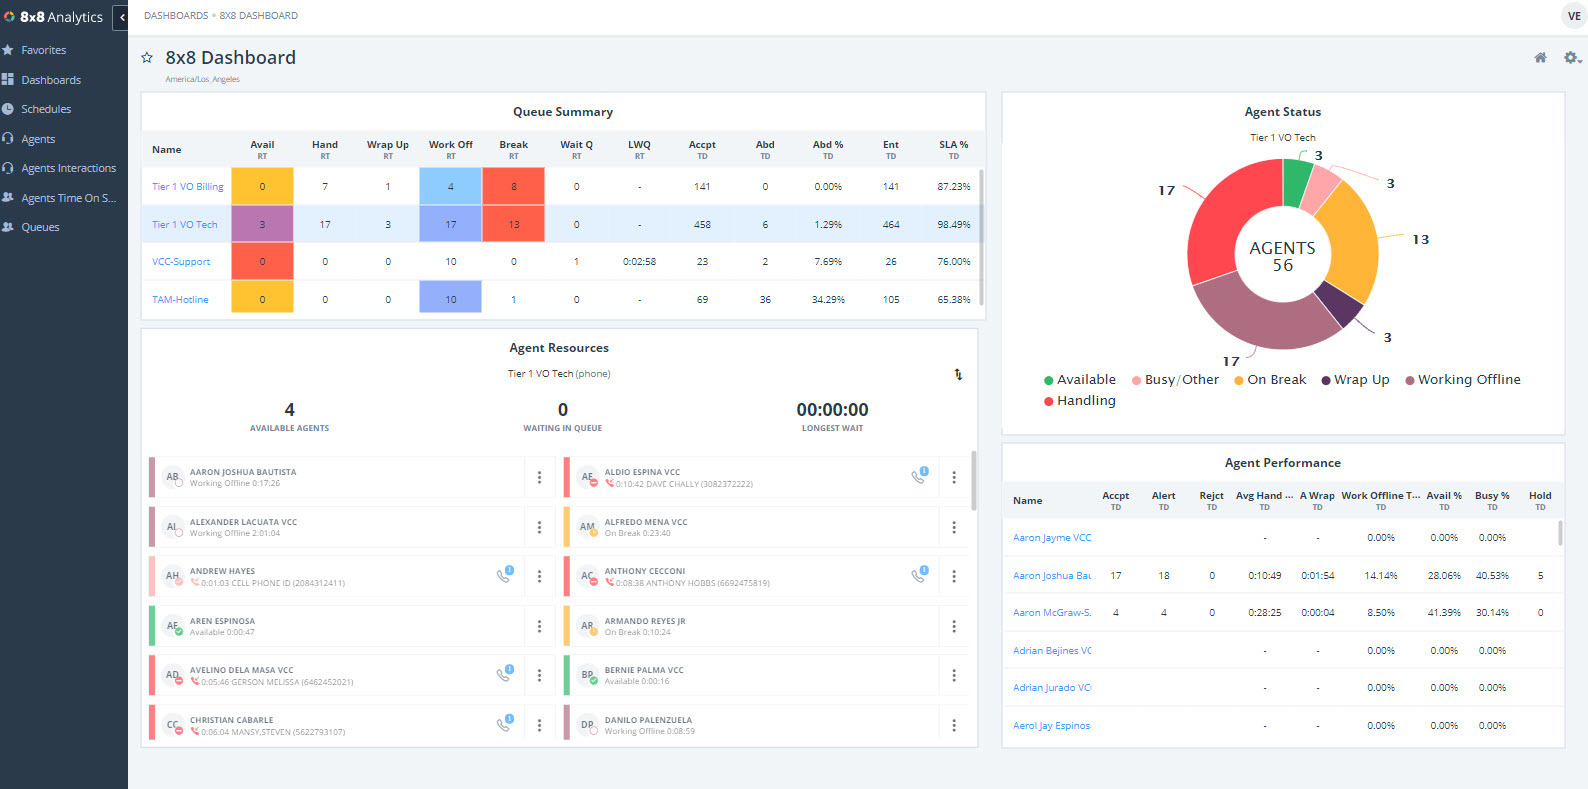Sort Queue Summary by SLA % column
Screen dimensions: 1588x789
pos(953,149)
